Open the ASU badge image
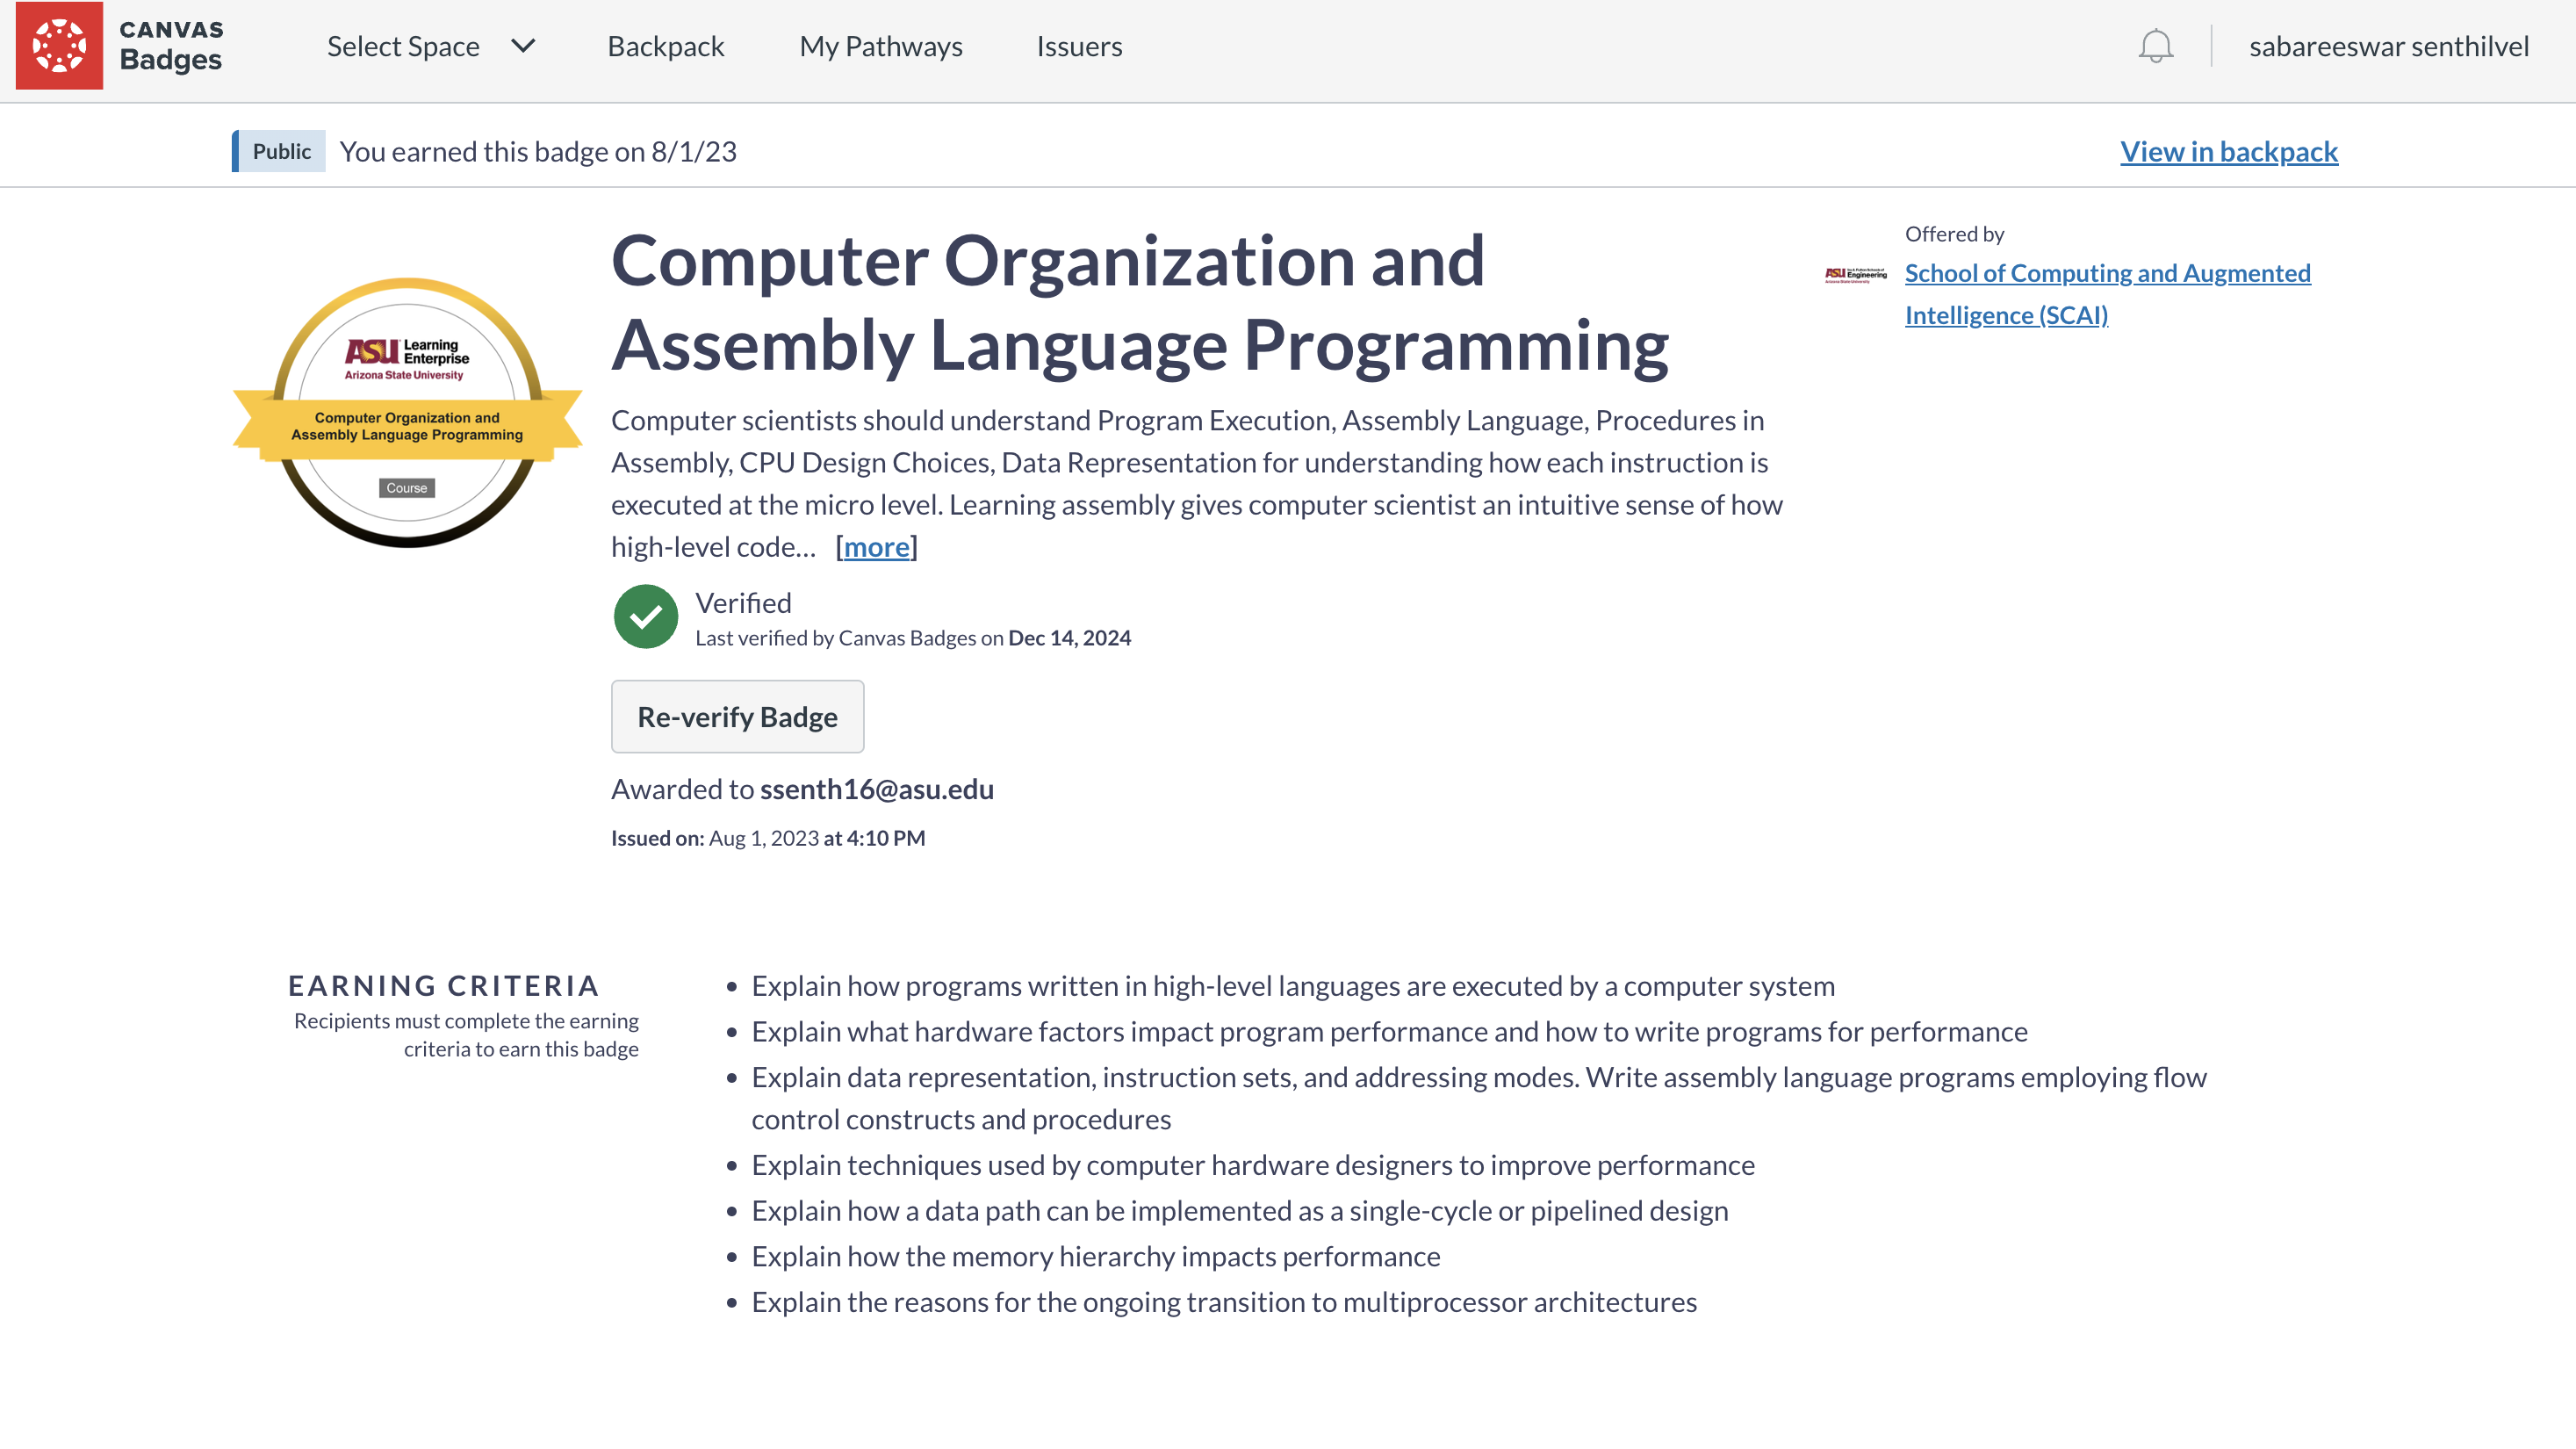This screenshot has width=2576, height=1449. pyautogui.click(x=407, y=412)
